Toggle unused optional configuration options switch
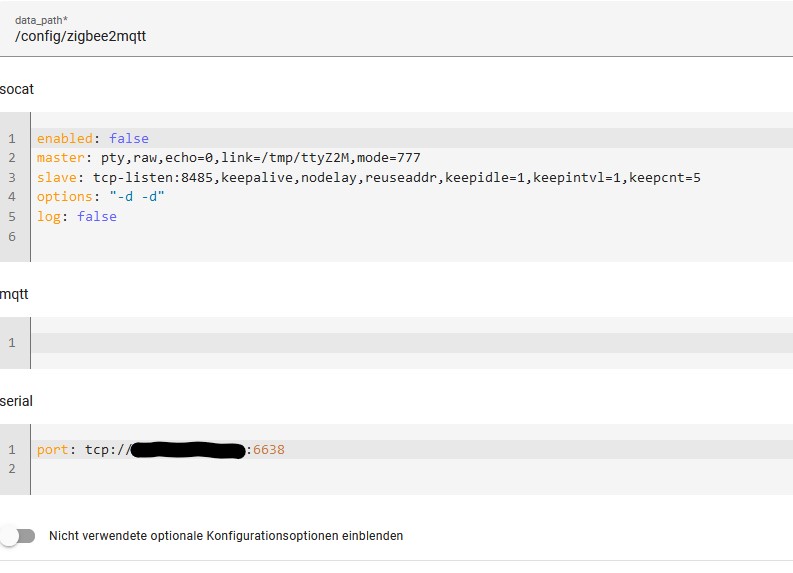 pyautogui.click(x=18, y=536)
